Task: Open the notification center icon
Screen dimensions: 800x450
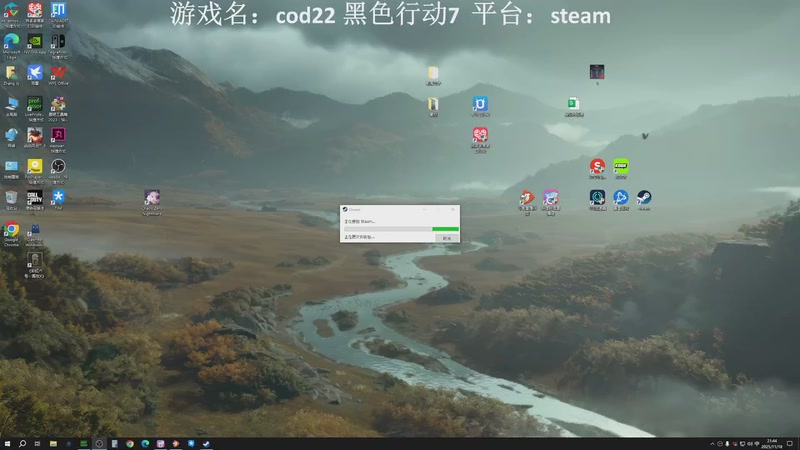Action: point(790,444)
